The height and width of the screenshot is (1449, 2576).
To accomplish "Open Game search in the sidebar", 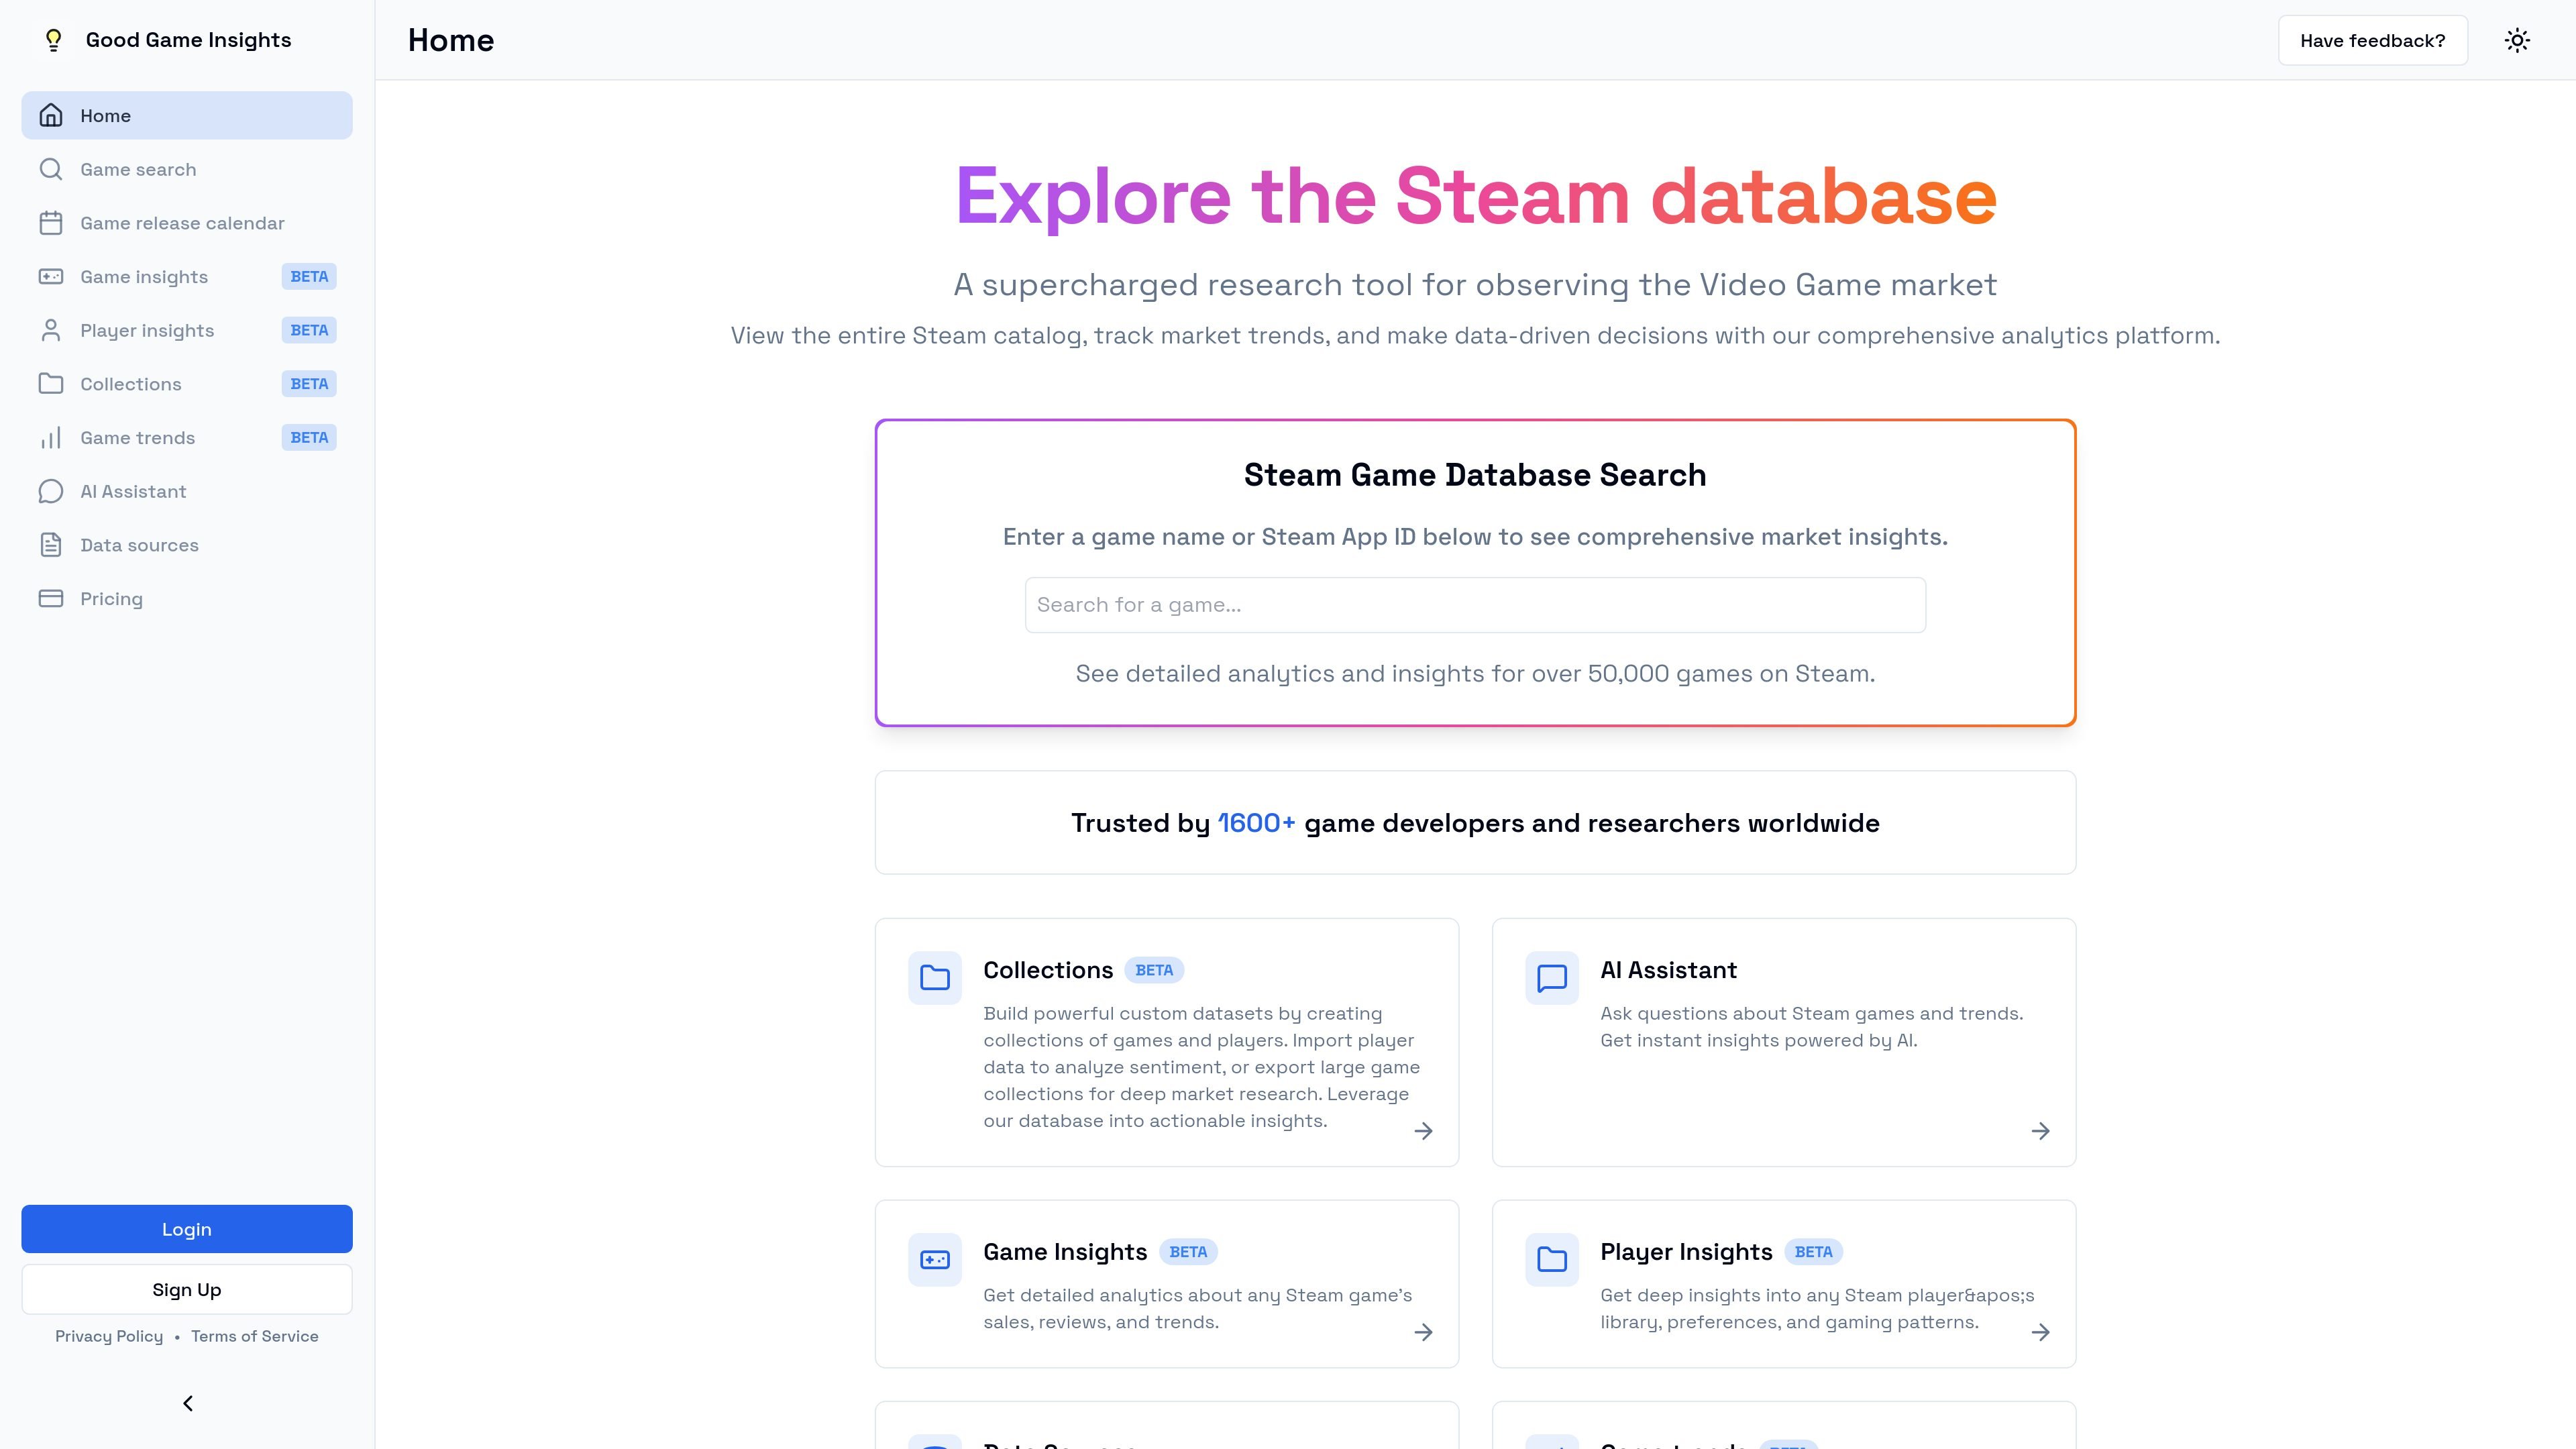I will [x=187, y=169].
